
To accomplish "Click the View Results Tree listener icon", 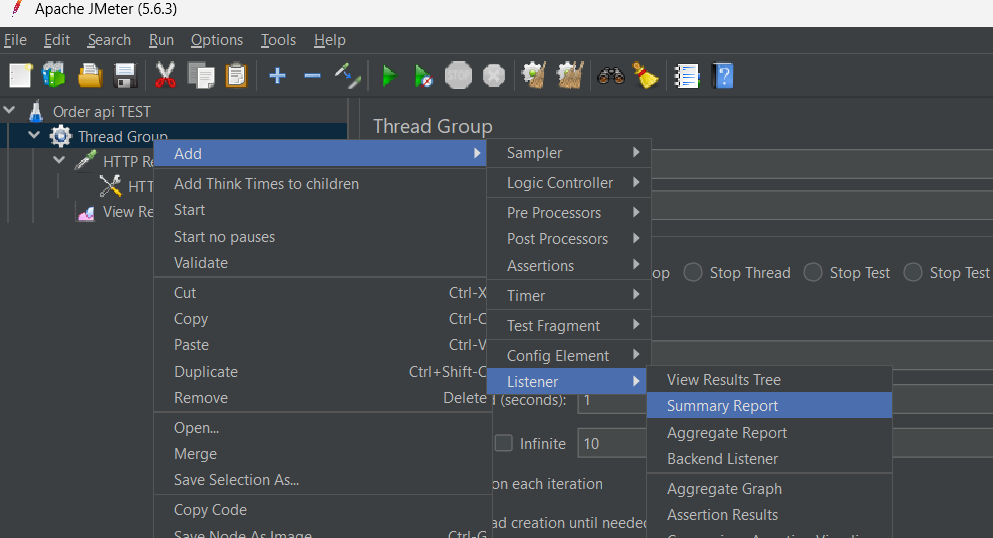I will point(86,213).
